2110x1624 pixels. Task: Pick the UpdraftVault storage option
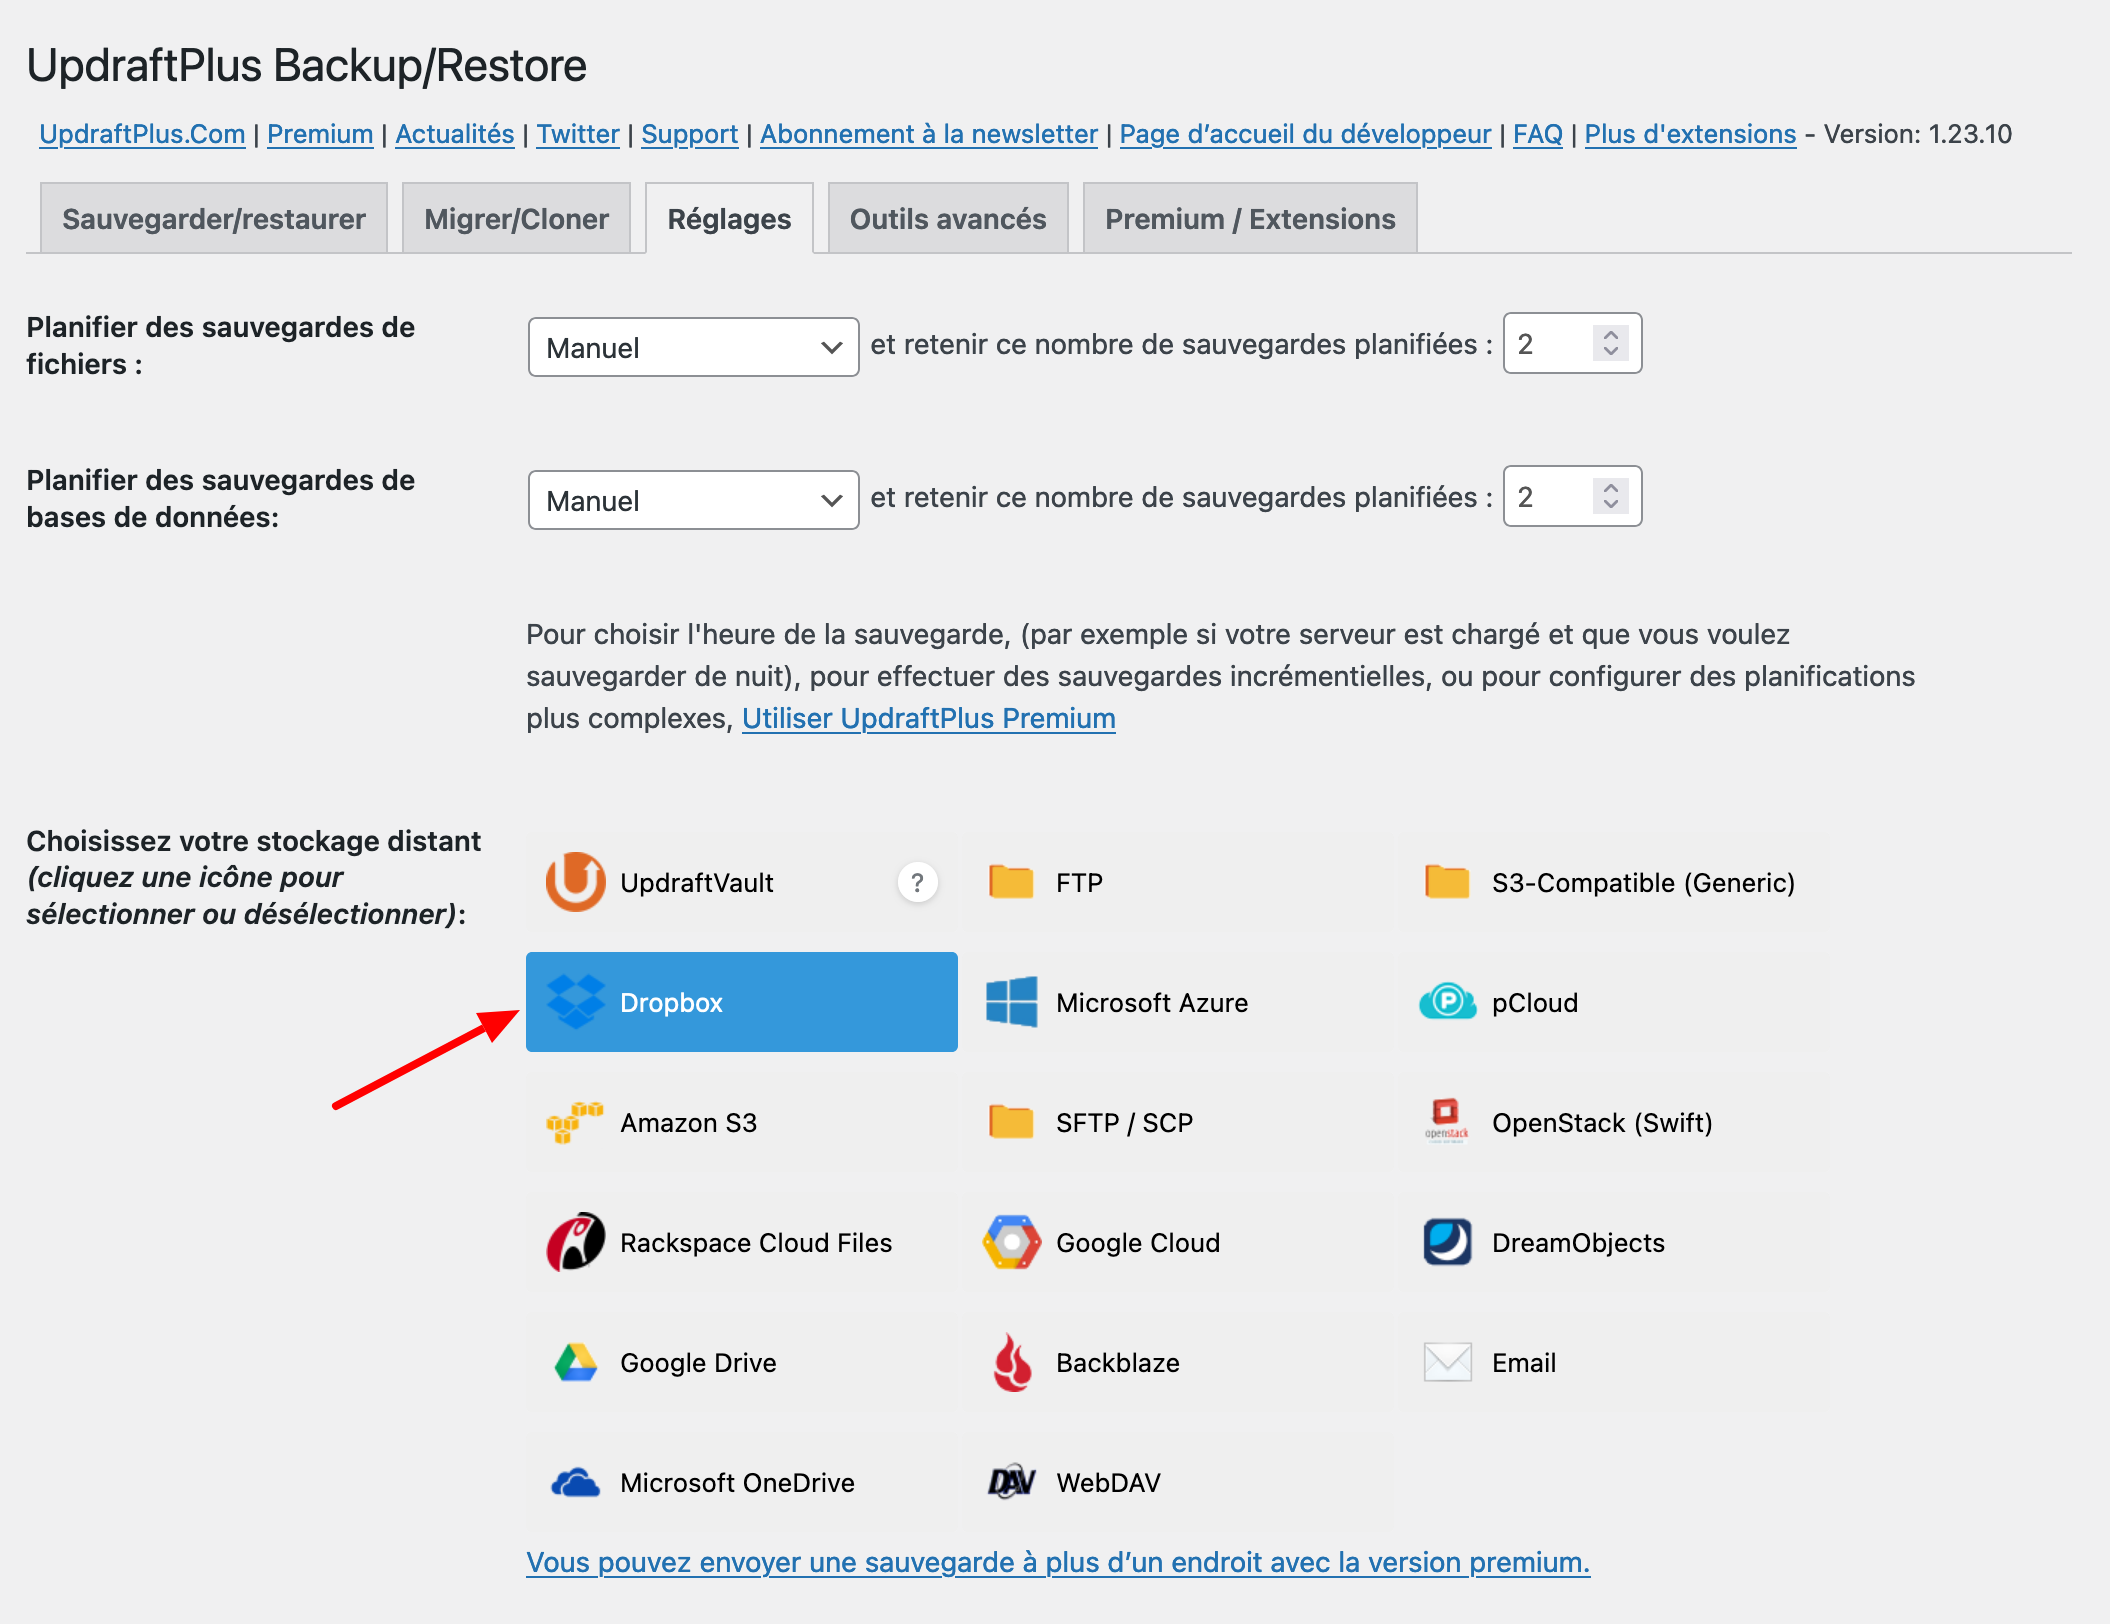[x=696, y=882]
